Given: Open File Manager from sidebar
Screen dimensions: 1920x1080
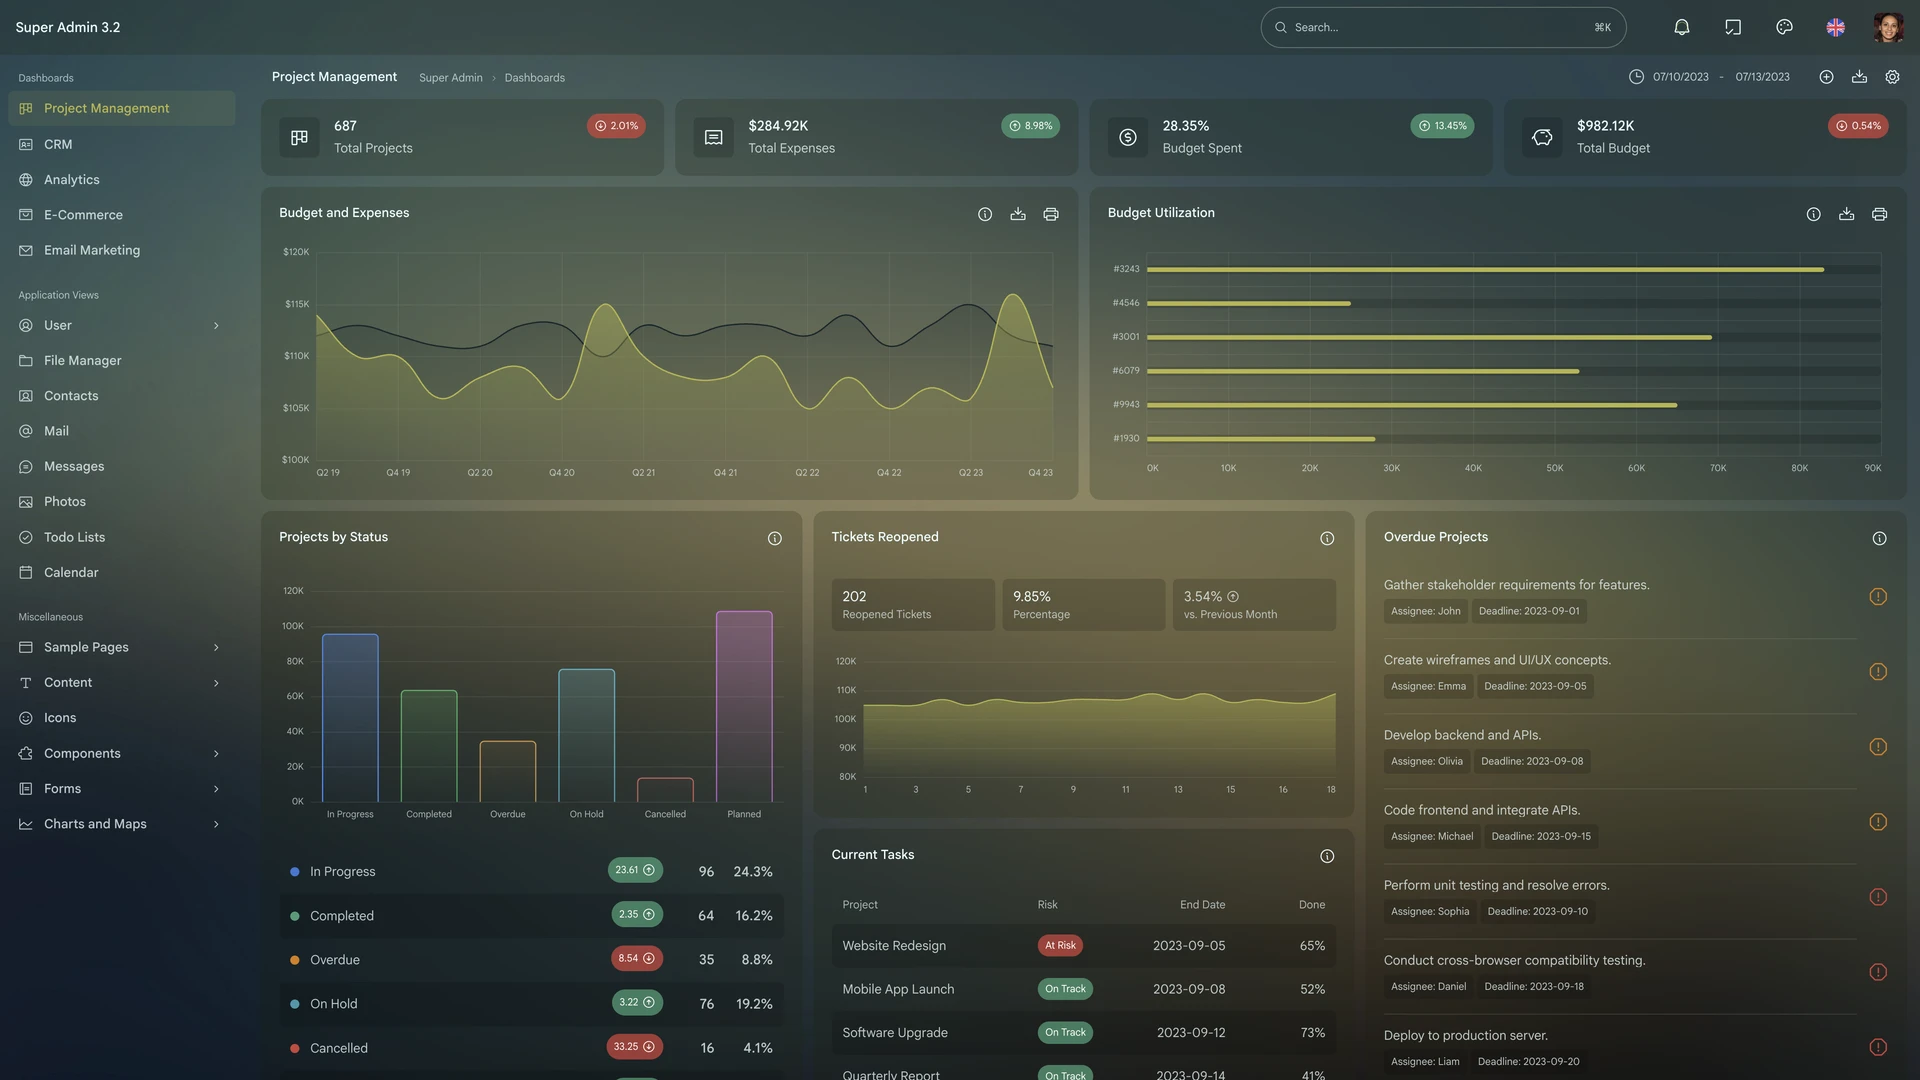Looking at the screenshot, I should point(122,361).
